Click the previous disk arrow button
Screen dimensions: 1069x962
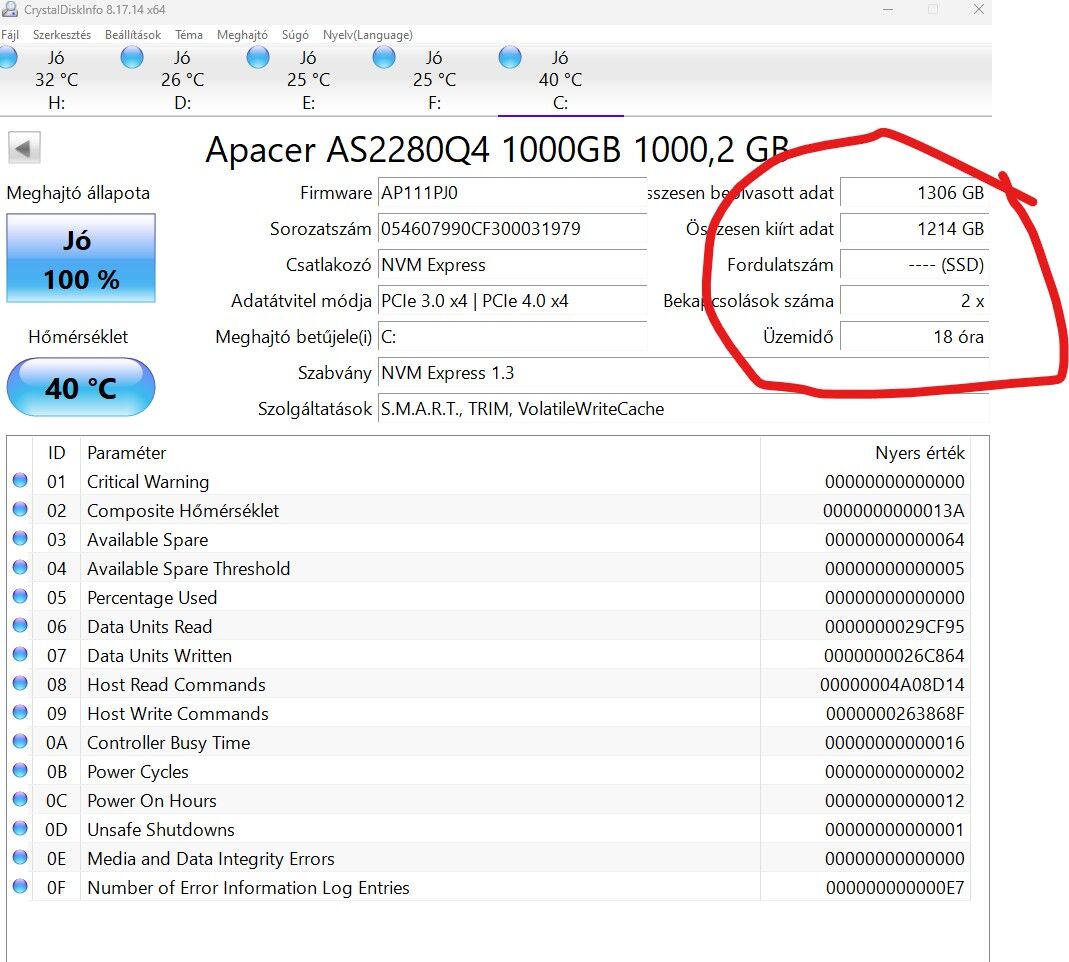(x=25, y=148)
